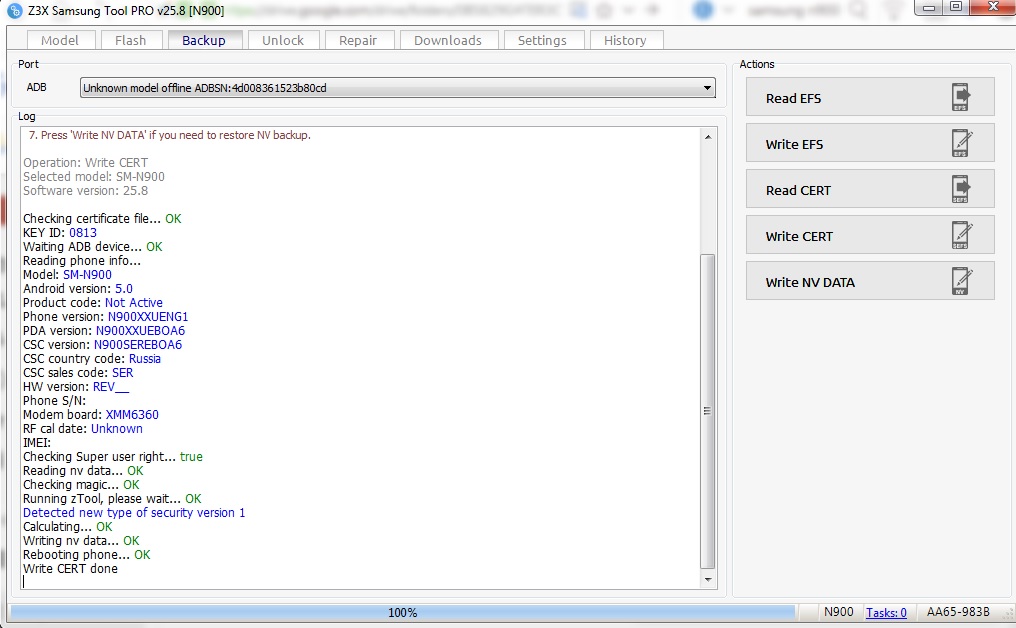View the History tab

pyautogui.click(x=625, y=40)
